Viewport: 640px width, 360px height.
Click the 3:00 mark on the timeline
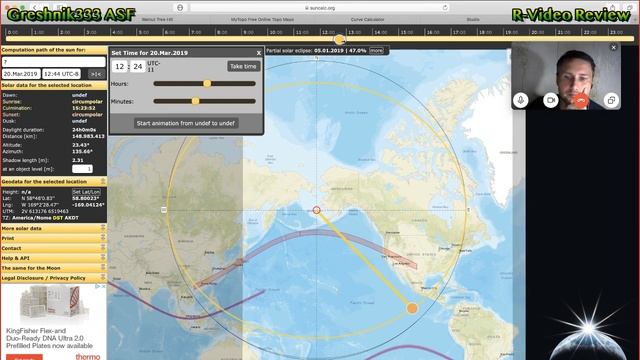[91, 32]
